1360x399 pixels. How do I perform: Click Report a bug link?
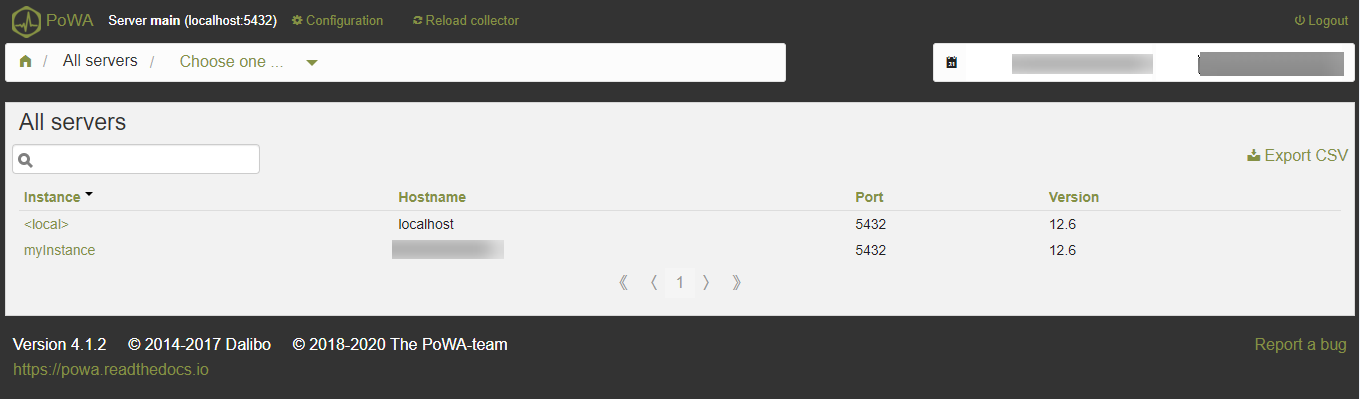coord(1301,344)
